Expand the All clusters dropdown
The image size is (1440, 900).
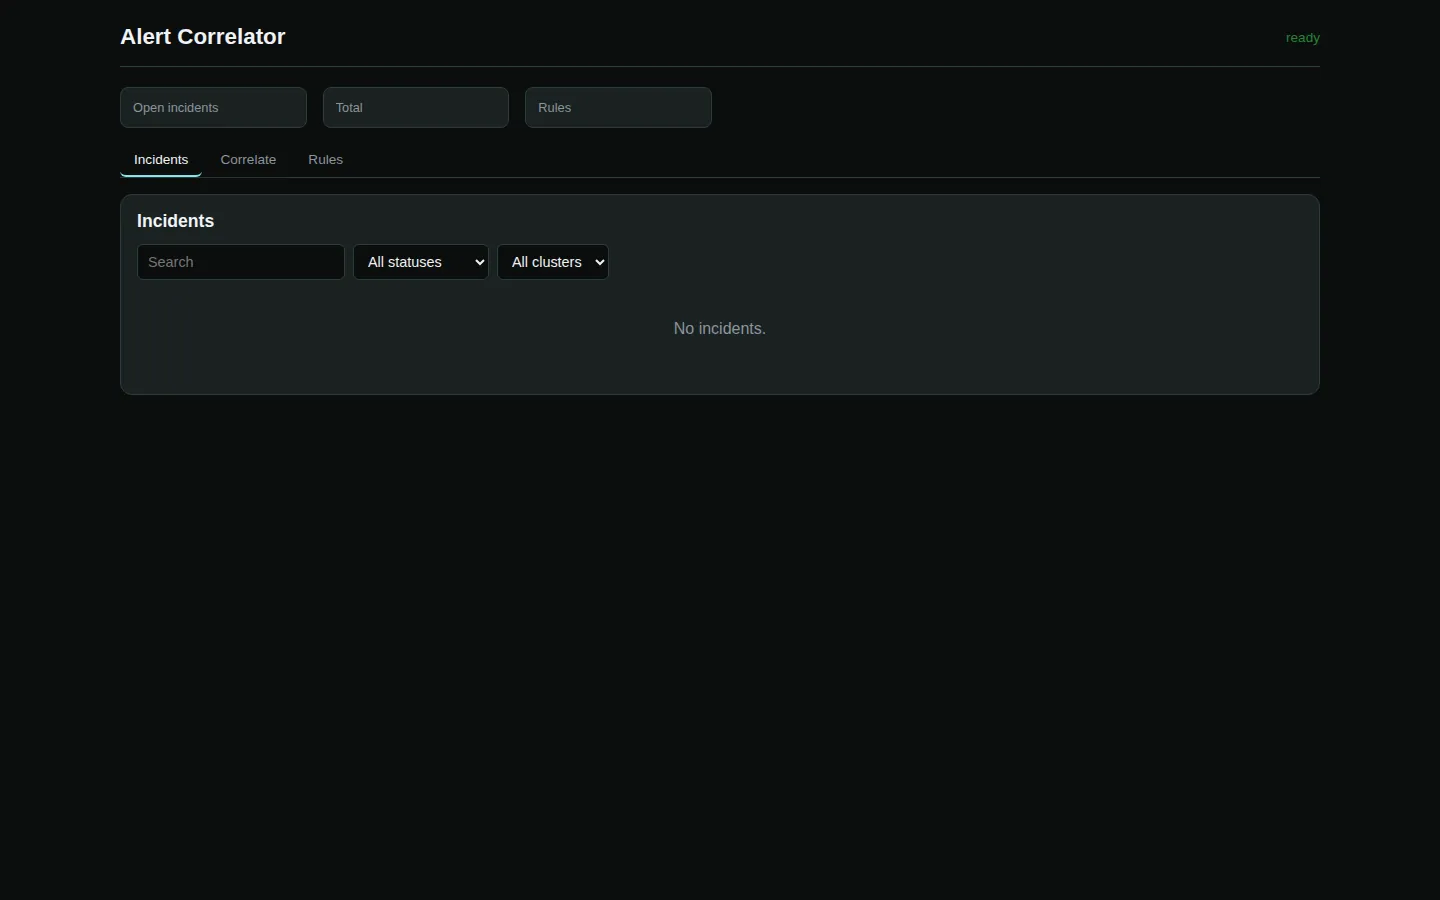tap(553, 262)
